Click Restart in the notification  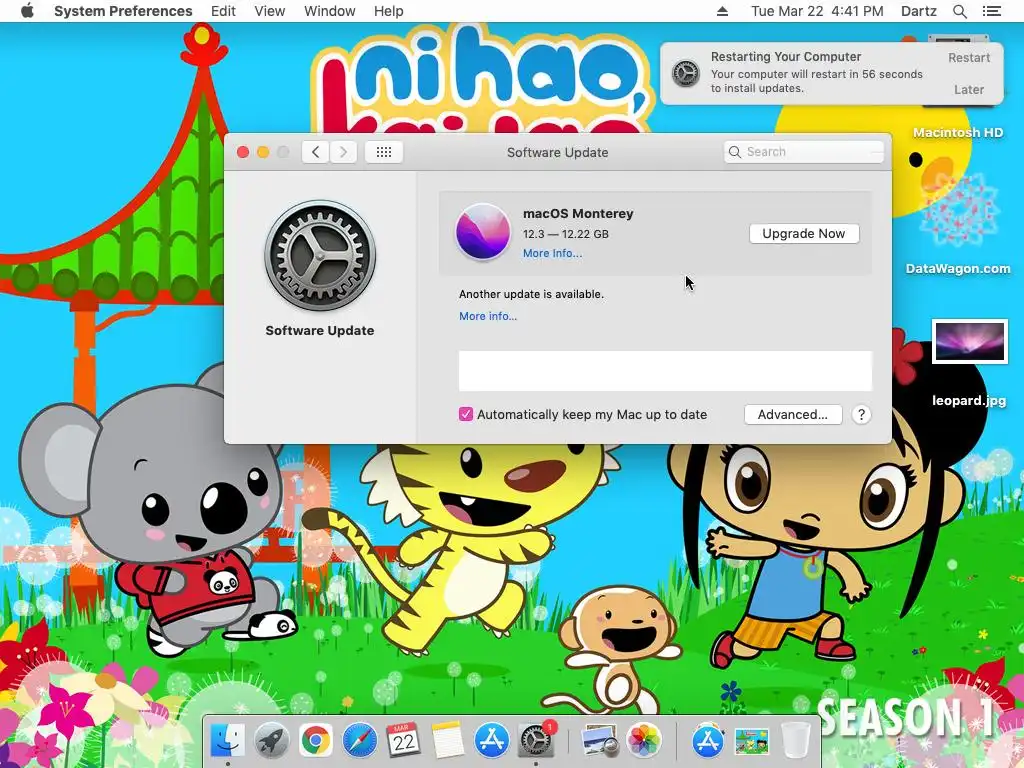point(968,57)
